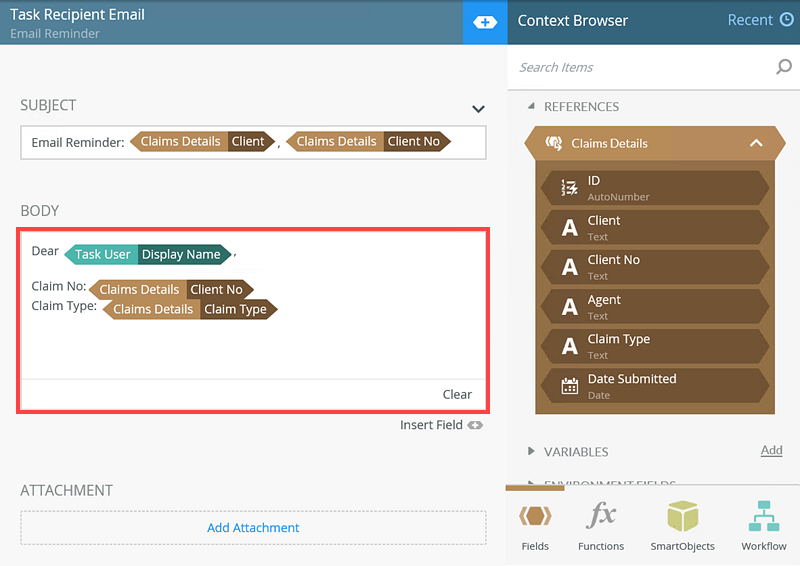Switch to the Functions tab

click(601, 525)
